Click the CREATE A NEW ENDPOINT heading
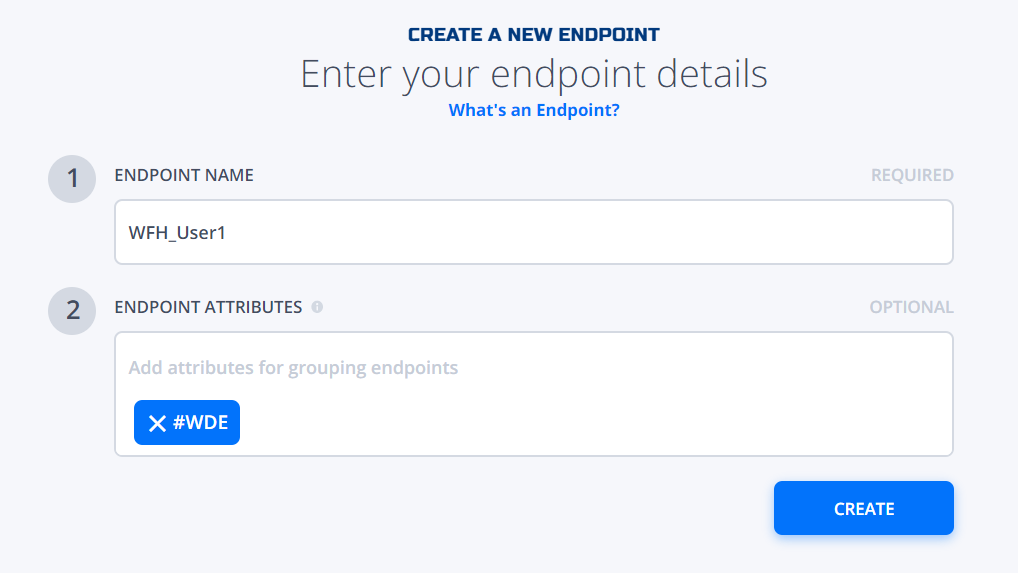This screenshot has width=1018, height=573. pos(534,35)
